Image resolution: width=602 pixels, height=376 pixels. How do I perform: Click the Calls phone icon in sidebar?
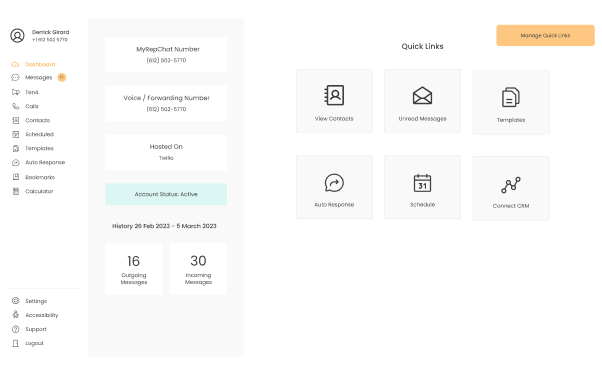click(x=16, y=106)
